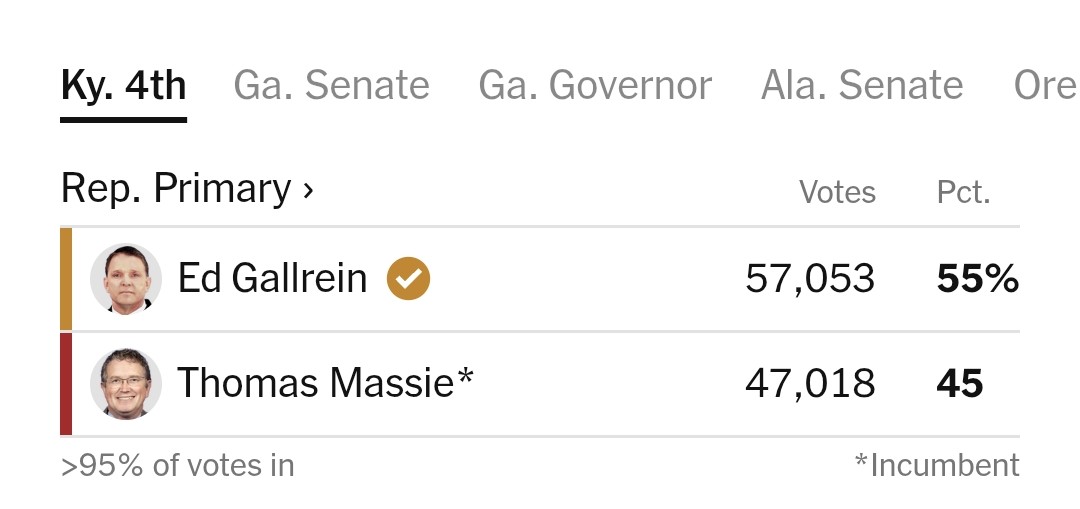Image resolution: width=1080 pixels, height=509 pixels.
Task: Click the 55% percentage for Gallrein
Action: coord(977,279)
